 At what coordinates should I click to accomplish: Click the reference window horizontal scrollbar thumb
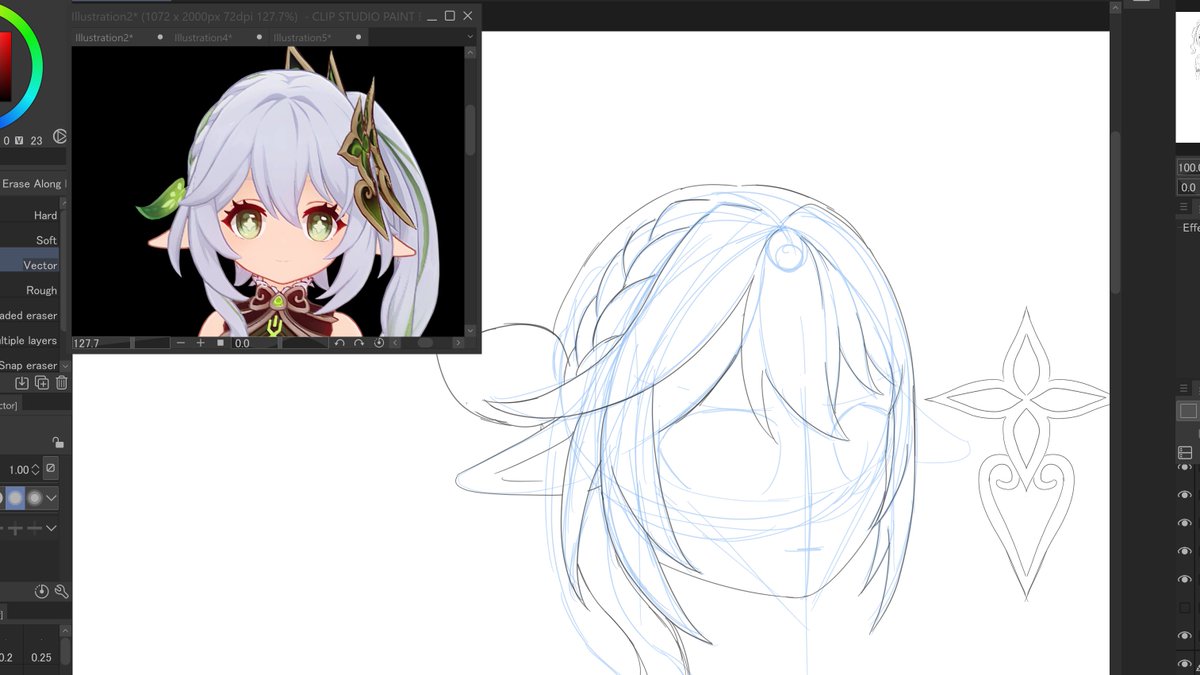tap(426, 343)
